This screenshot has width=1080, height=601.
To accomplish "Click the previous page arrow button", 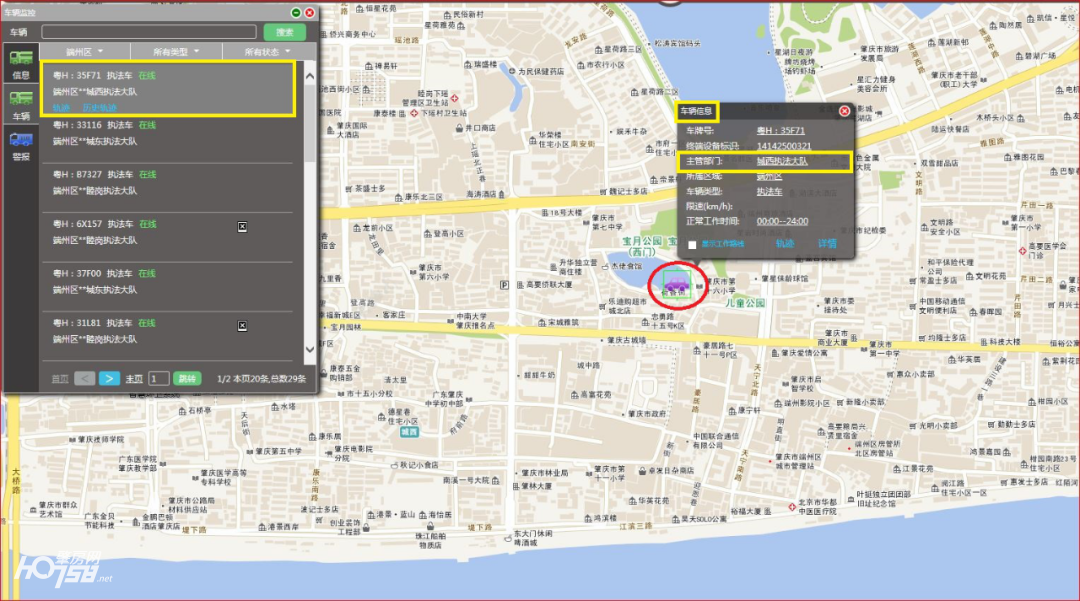I will pyautogui.click(x=85, y=379).
